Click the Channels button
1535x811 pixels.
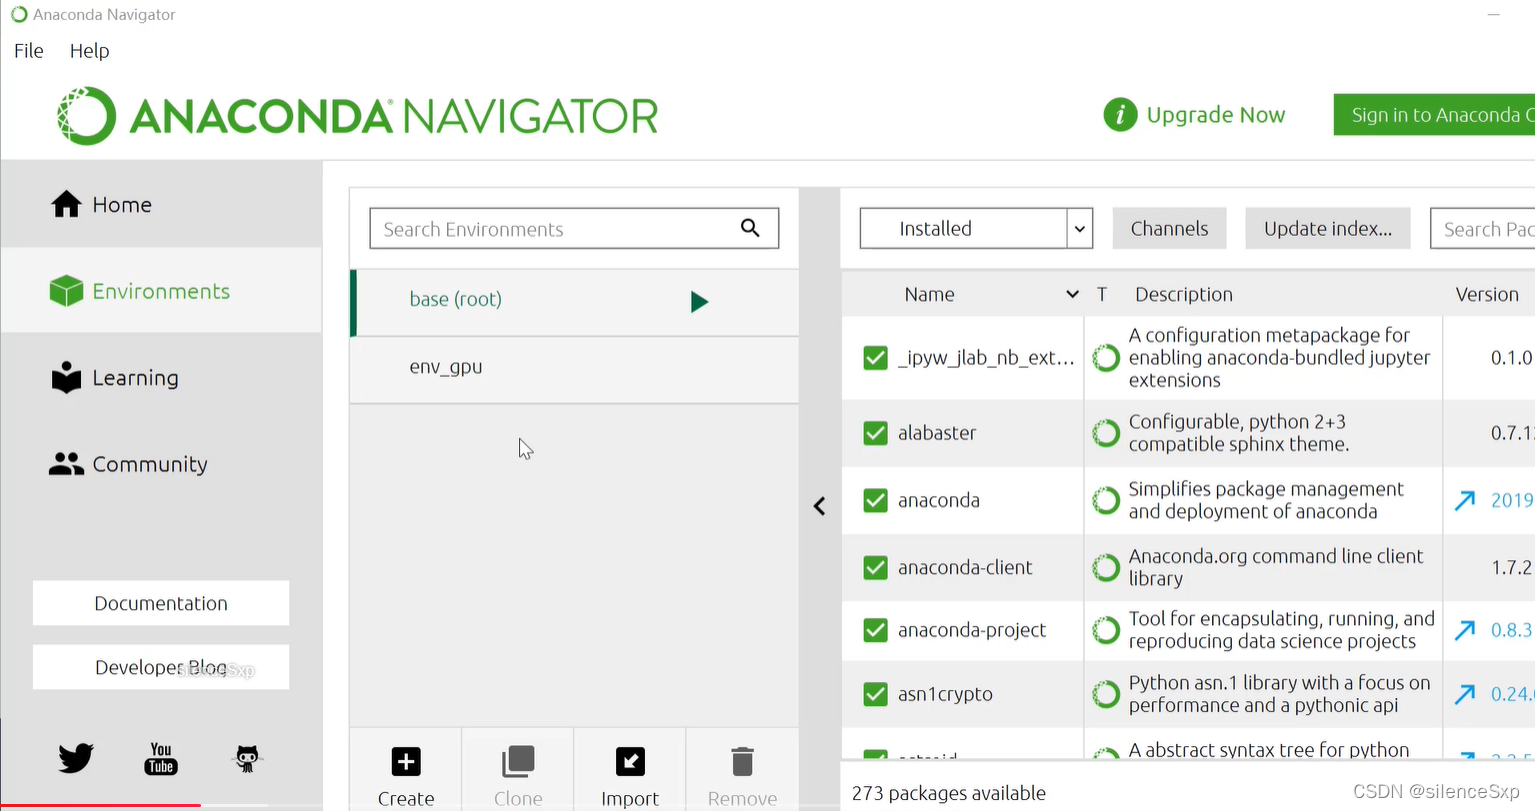[1169, 228]
